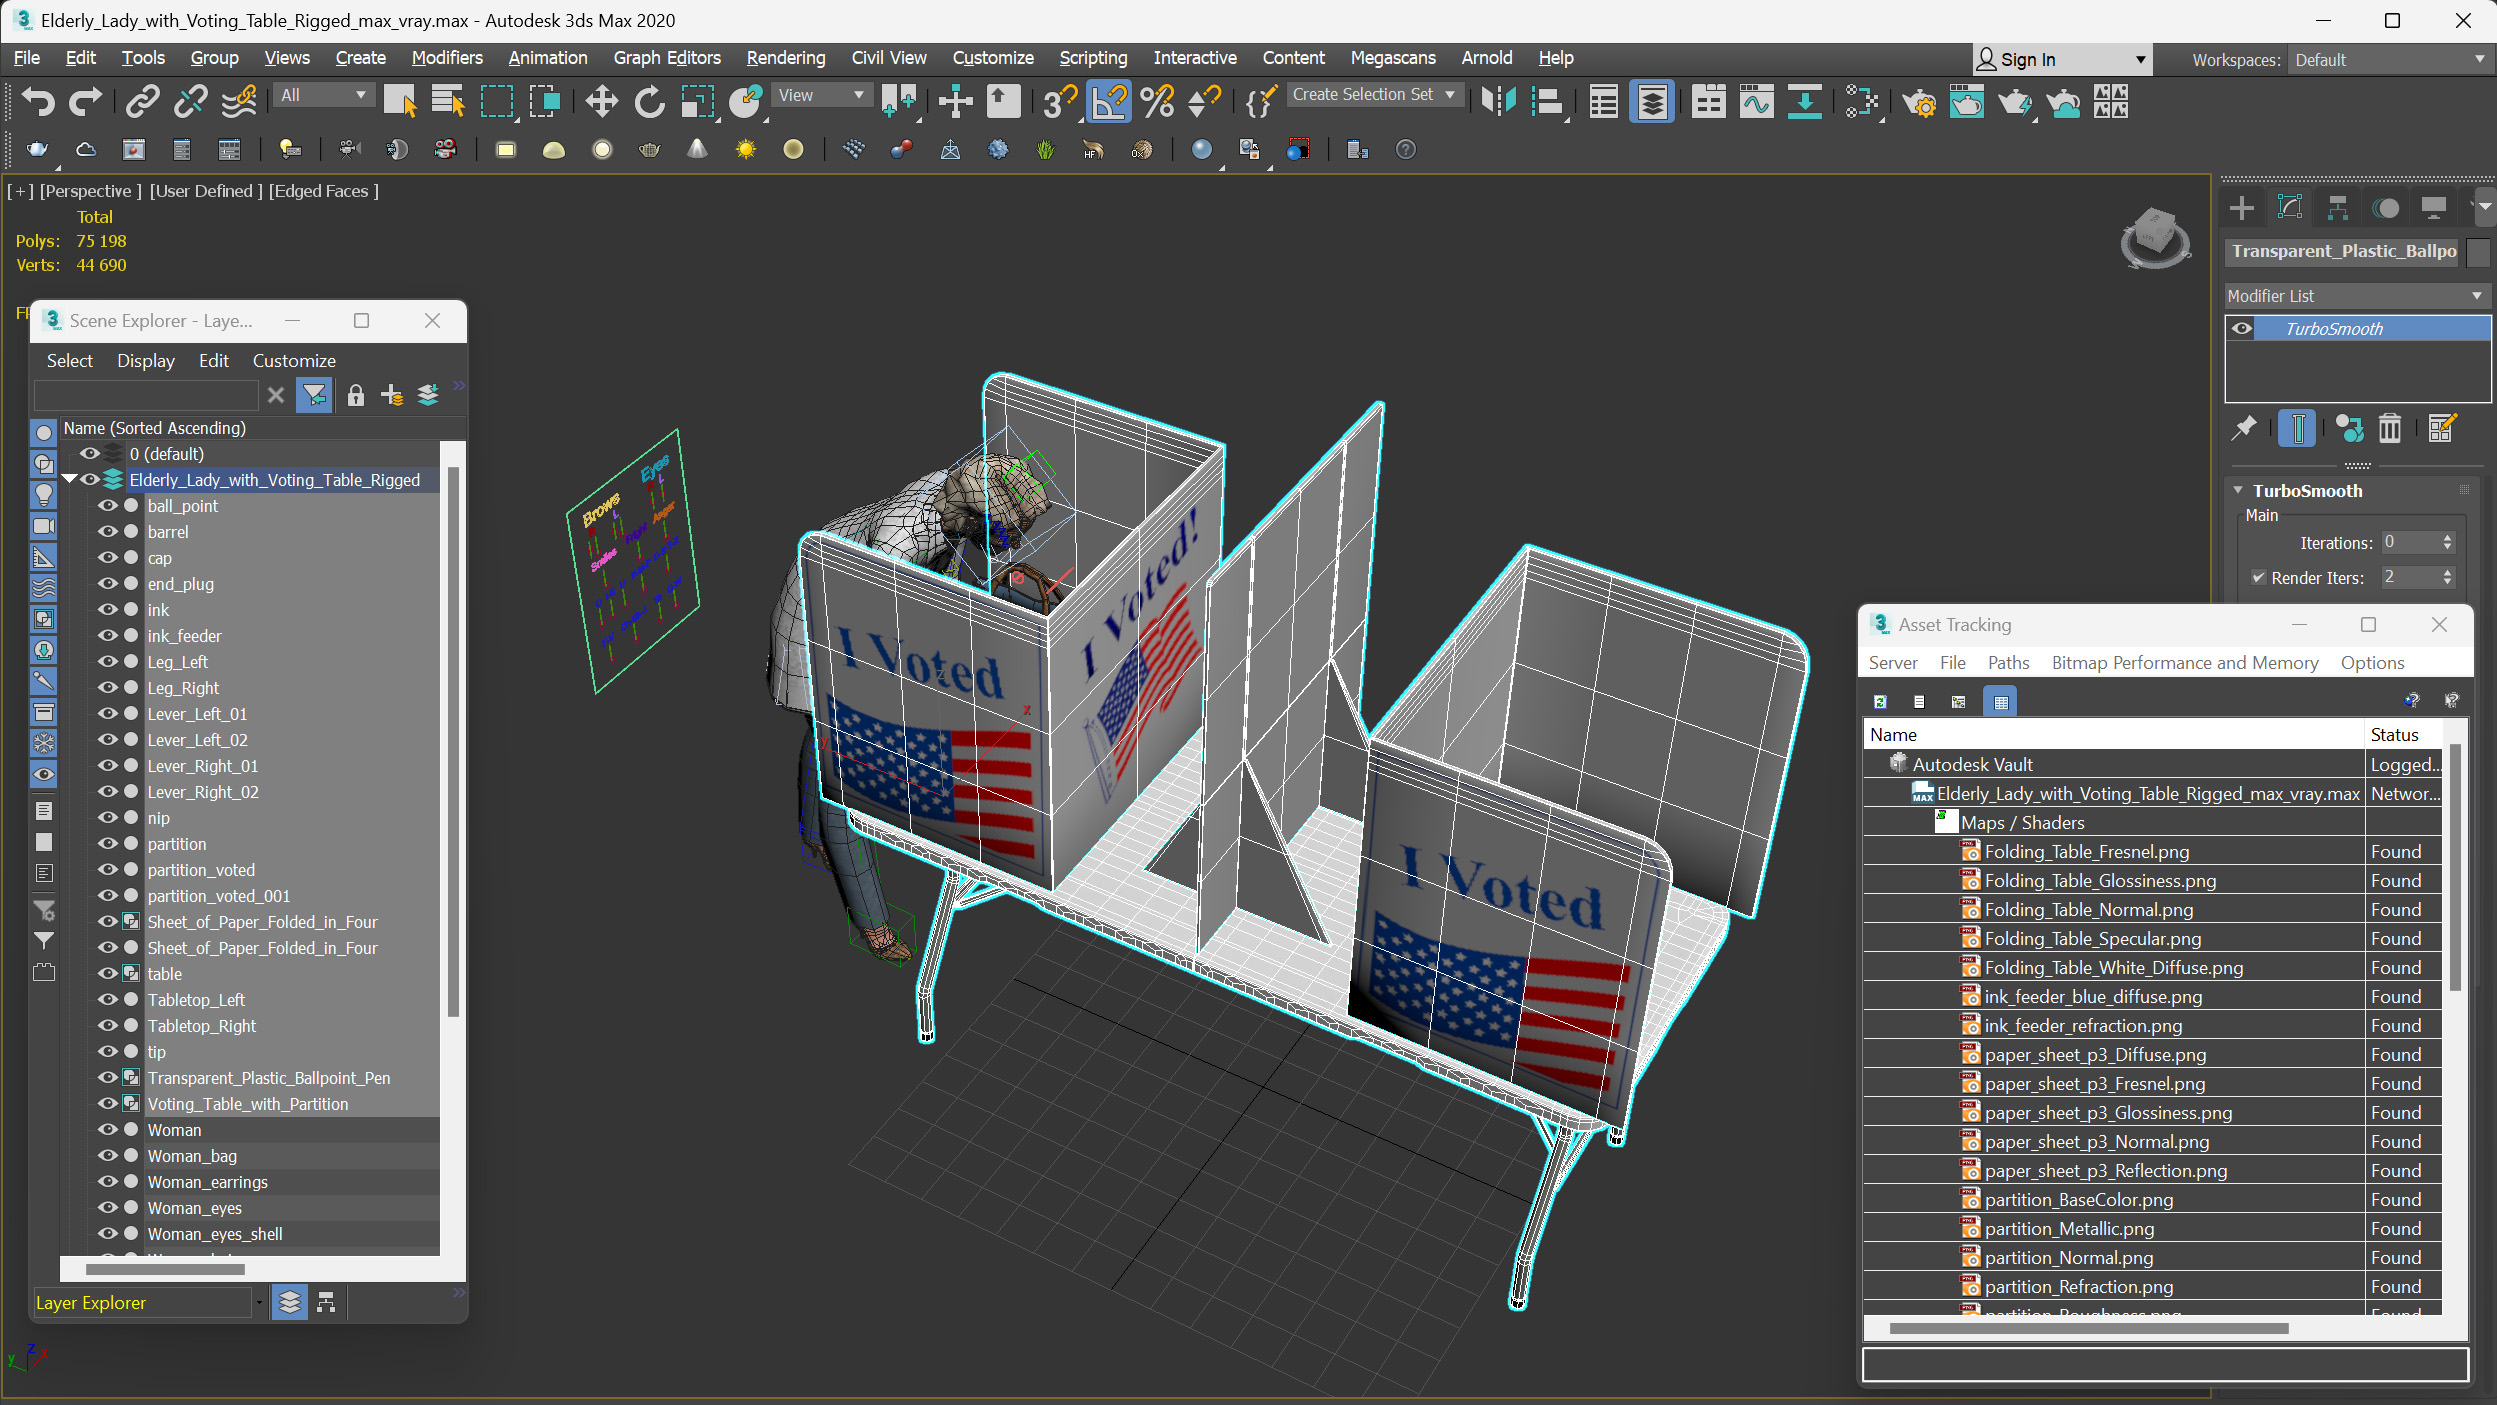This screenshot has height=1405, width=2497.
Task: Hide the barrel object eye icon
Action: (x=107, y=532)
